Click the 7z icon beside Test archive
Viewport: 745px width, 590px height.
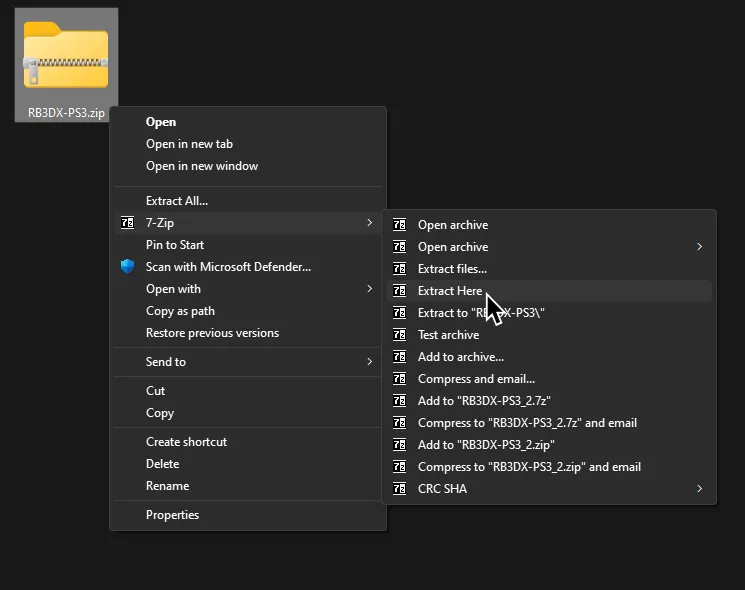(x=400, y=334)
